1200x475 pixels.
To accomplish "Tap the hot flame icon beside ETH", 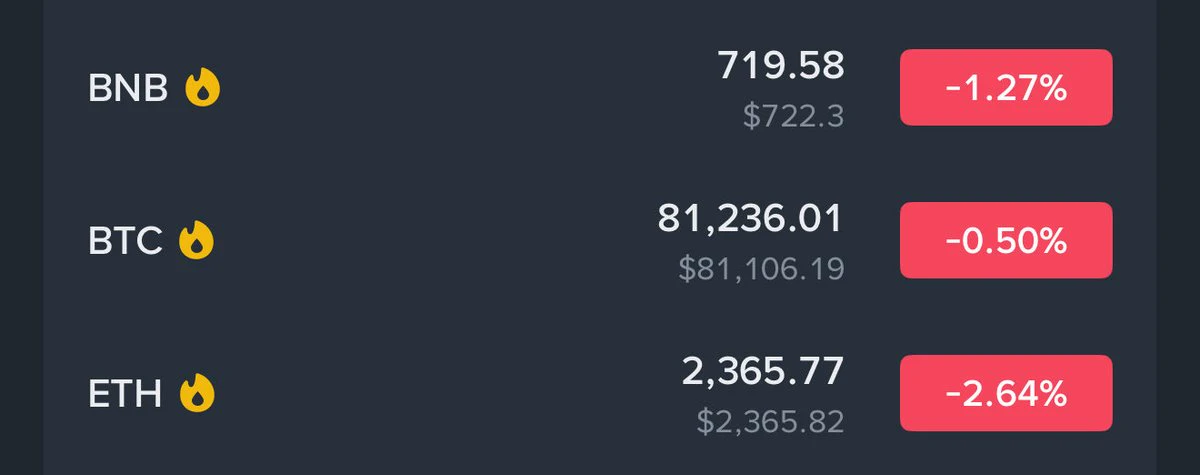I will 197,393.
